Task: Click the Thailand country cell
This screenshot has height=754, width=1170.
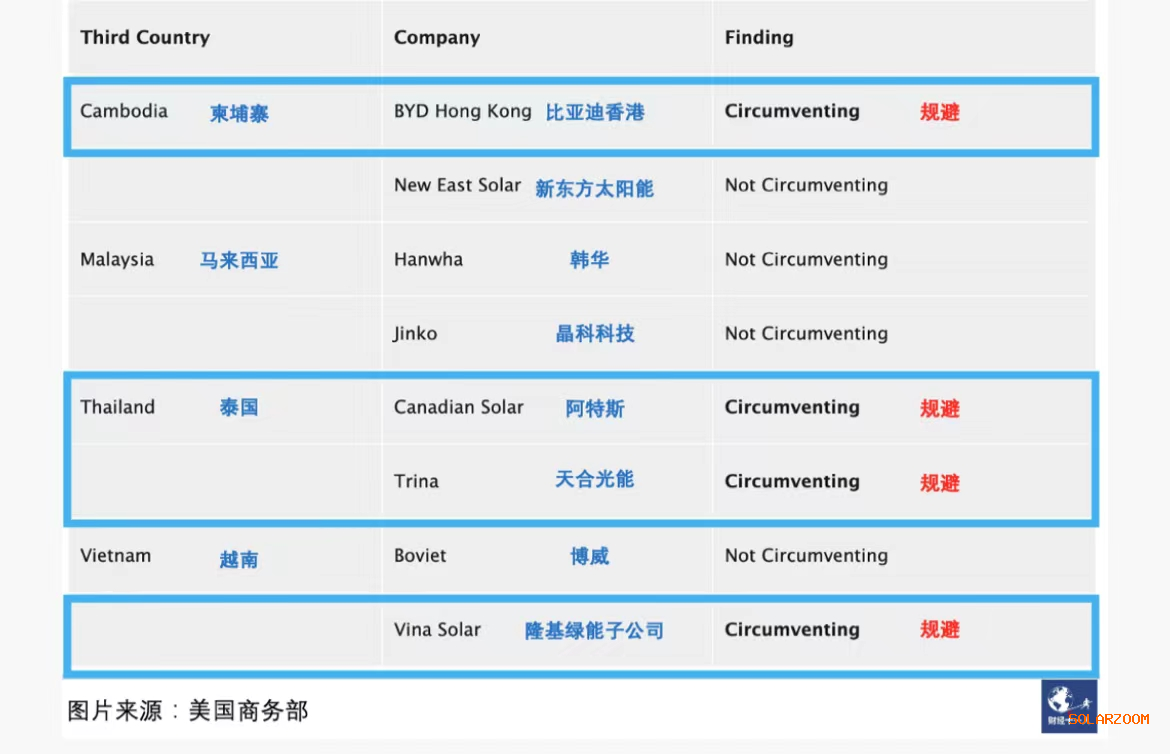Action: coord(118,407)
